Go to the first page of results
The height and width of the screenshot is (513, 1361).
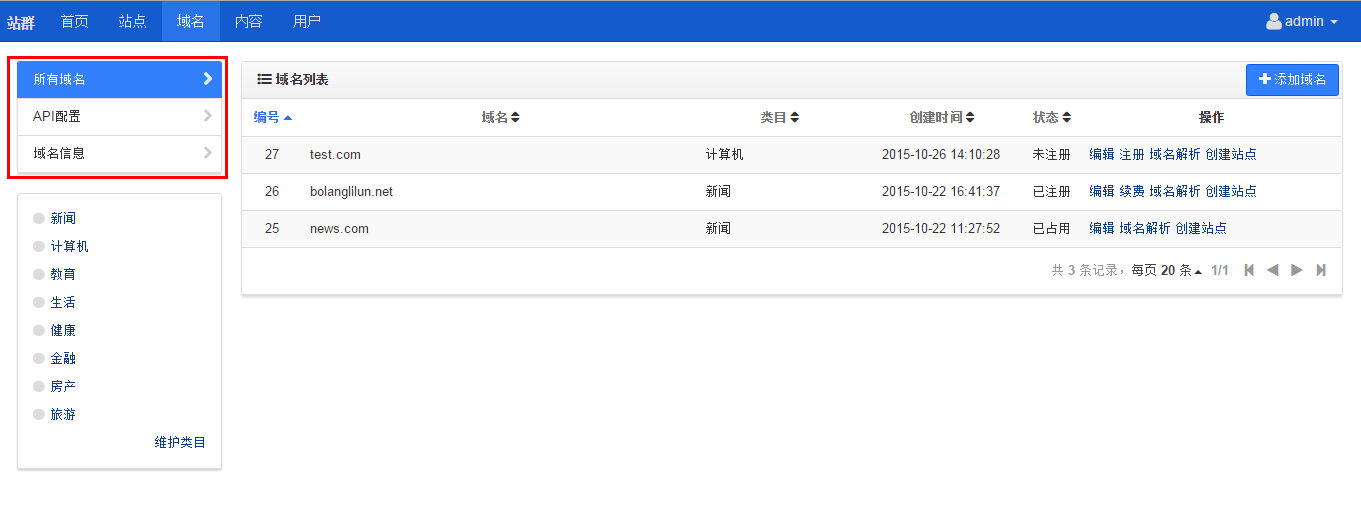(x=1249, y=270)
